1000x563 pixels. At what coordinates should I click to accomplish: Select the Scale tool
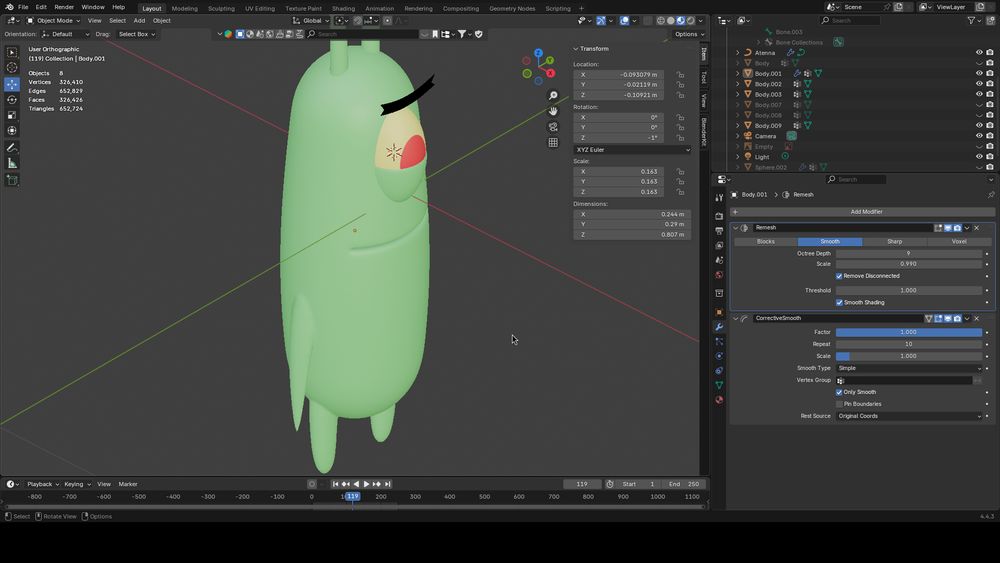coord(12,115)
